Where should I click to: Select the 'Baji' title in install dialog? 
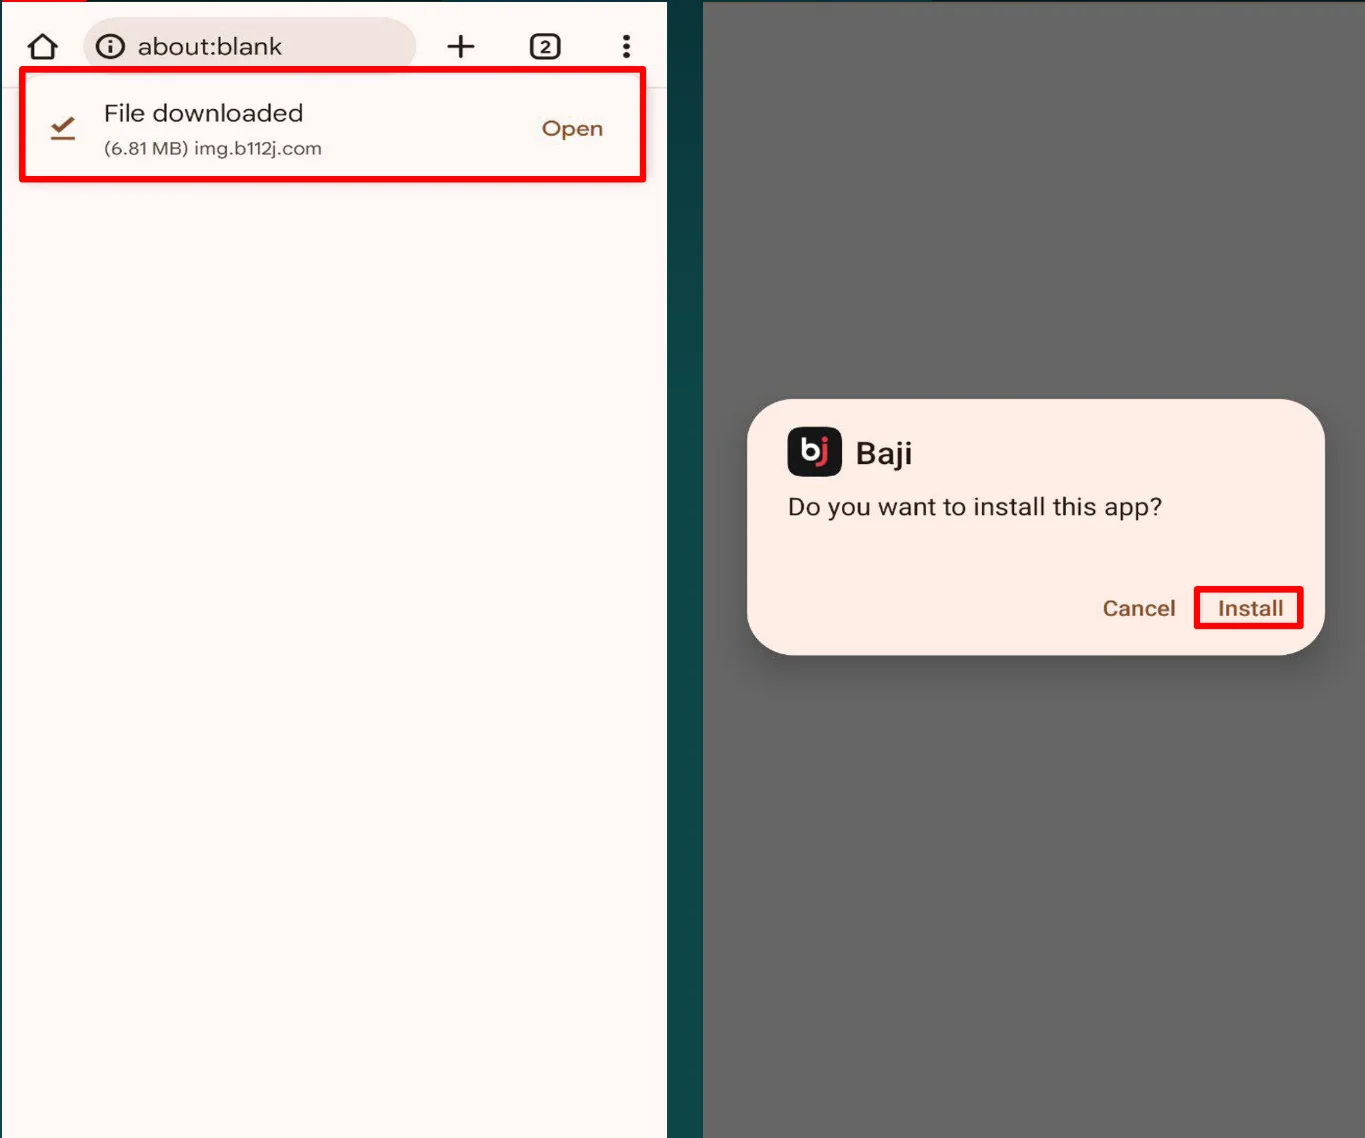(884, 453)
